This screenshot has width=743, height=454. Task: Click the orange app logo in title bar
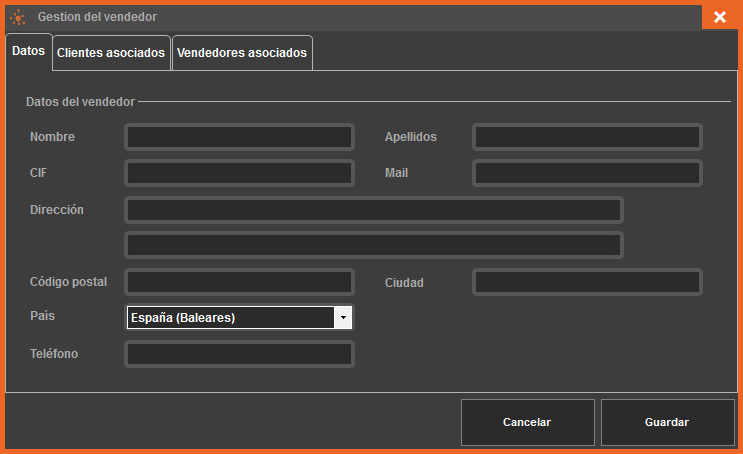pos(17,17)
